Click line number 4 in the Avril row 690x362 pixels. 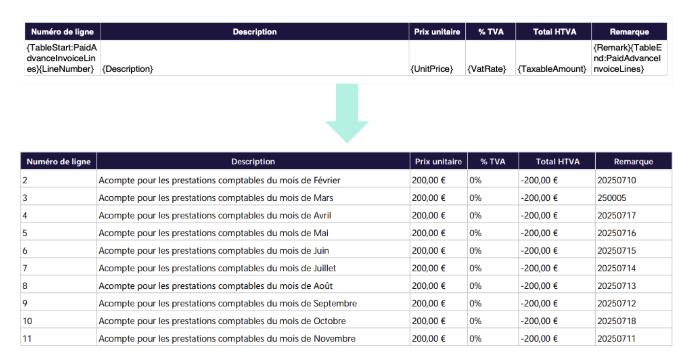pyautogui.click(x=25, y=216)
